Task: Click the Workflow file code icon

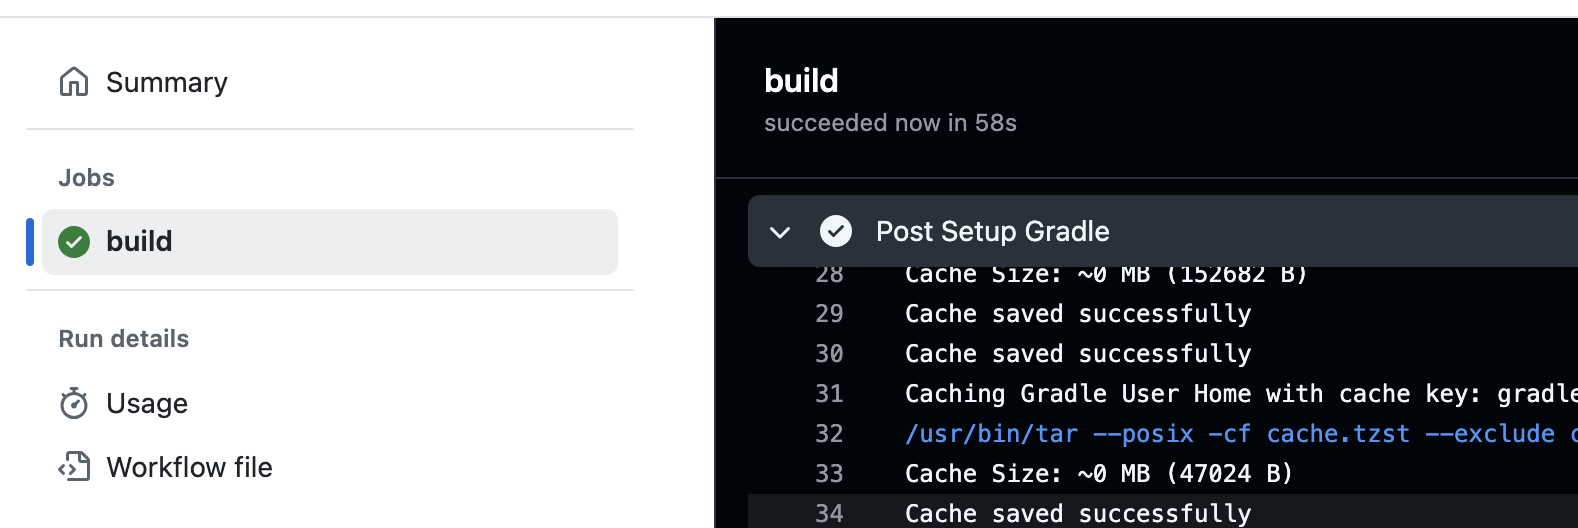Action: pos(74,467)
